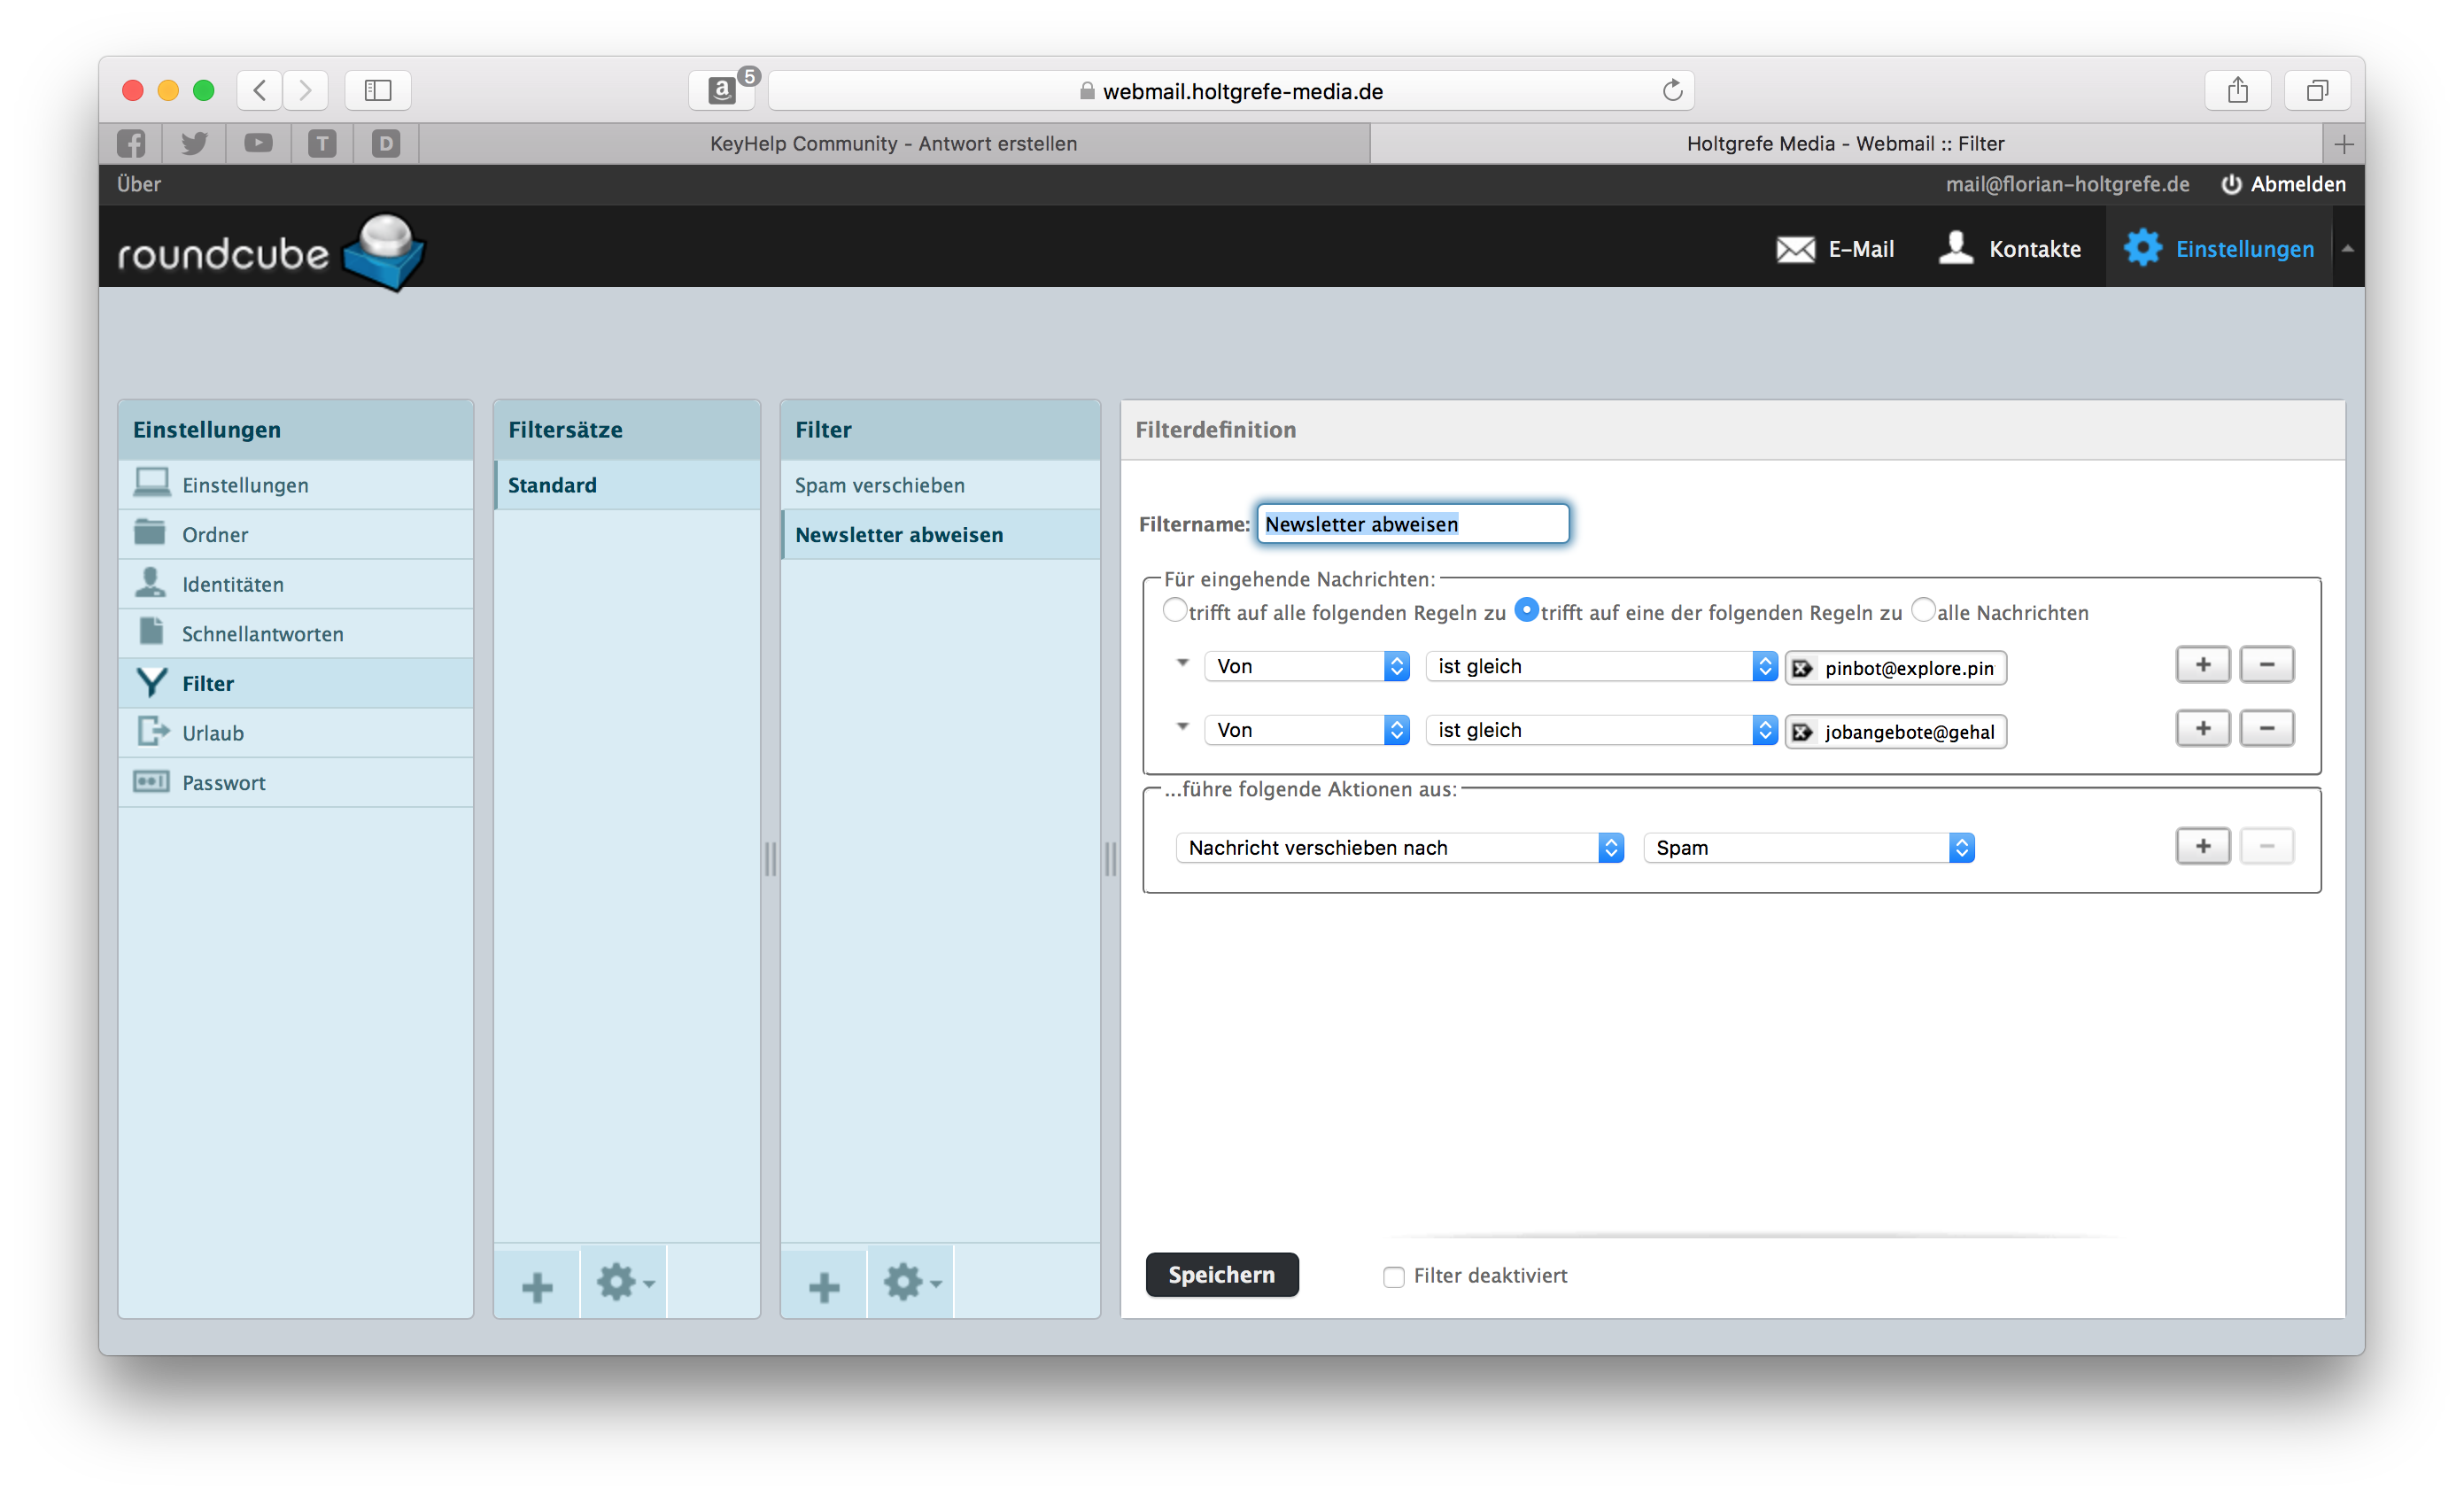Open the E-Mail envelope icon
Screen dimensions: 2464x1497
click(x=1795, y=249)
